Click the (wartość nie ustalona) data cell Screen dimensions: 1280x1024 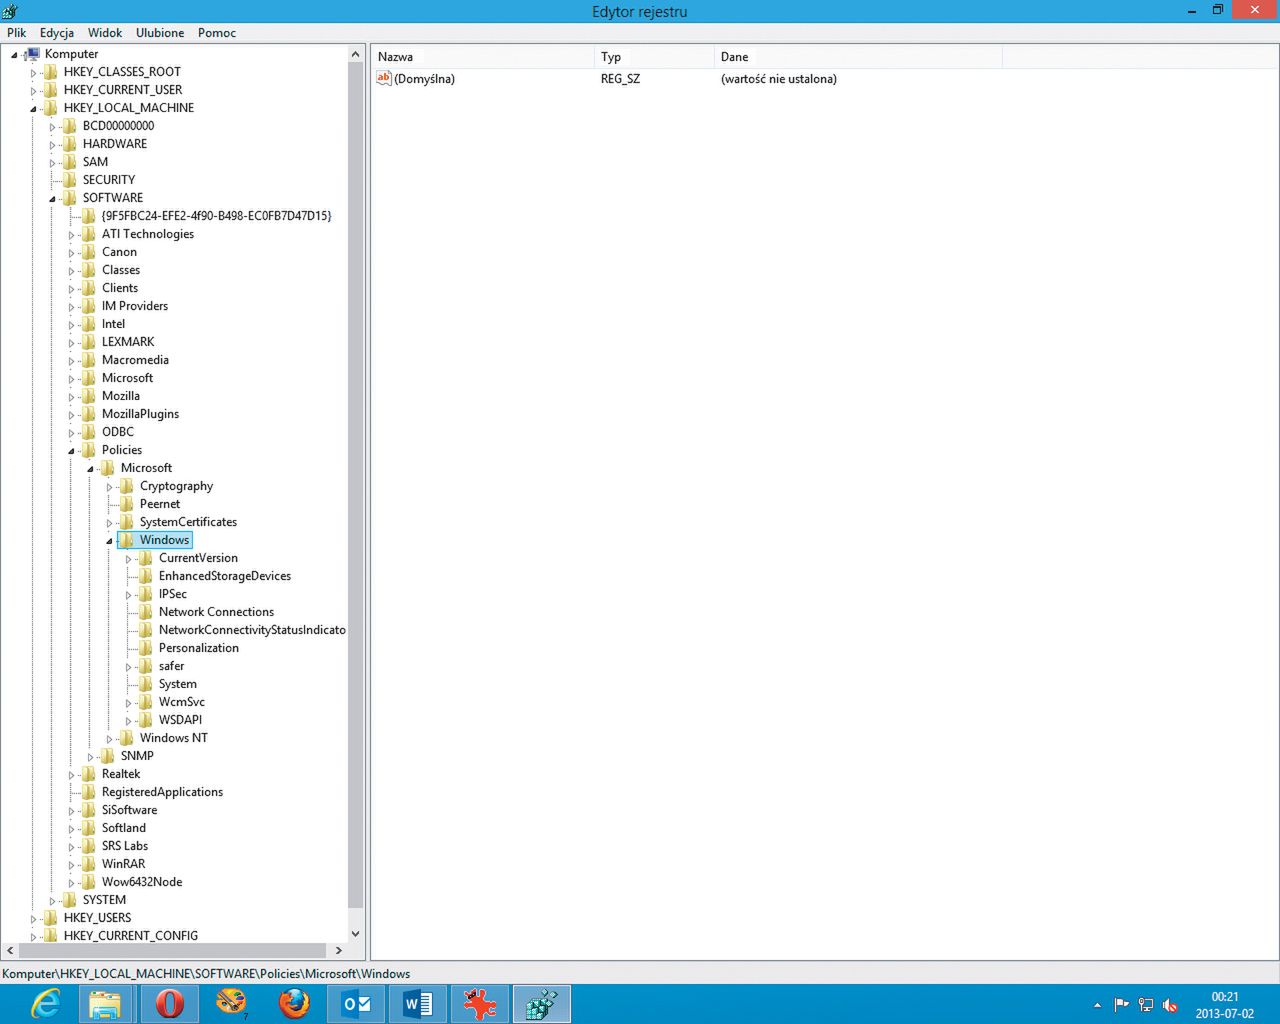pyautogui.click(x=779, y=79)
